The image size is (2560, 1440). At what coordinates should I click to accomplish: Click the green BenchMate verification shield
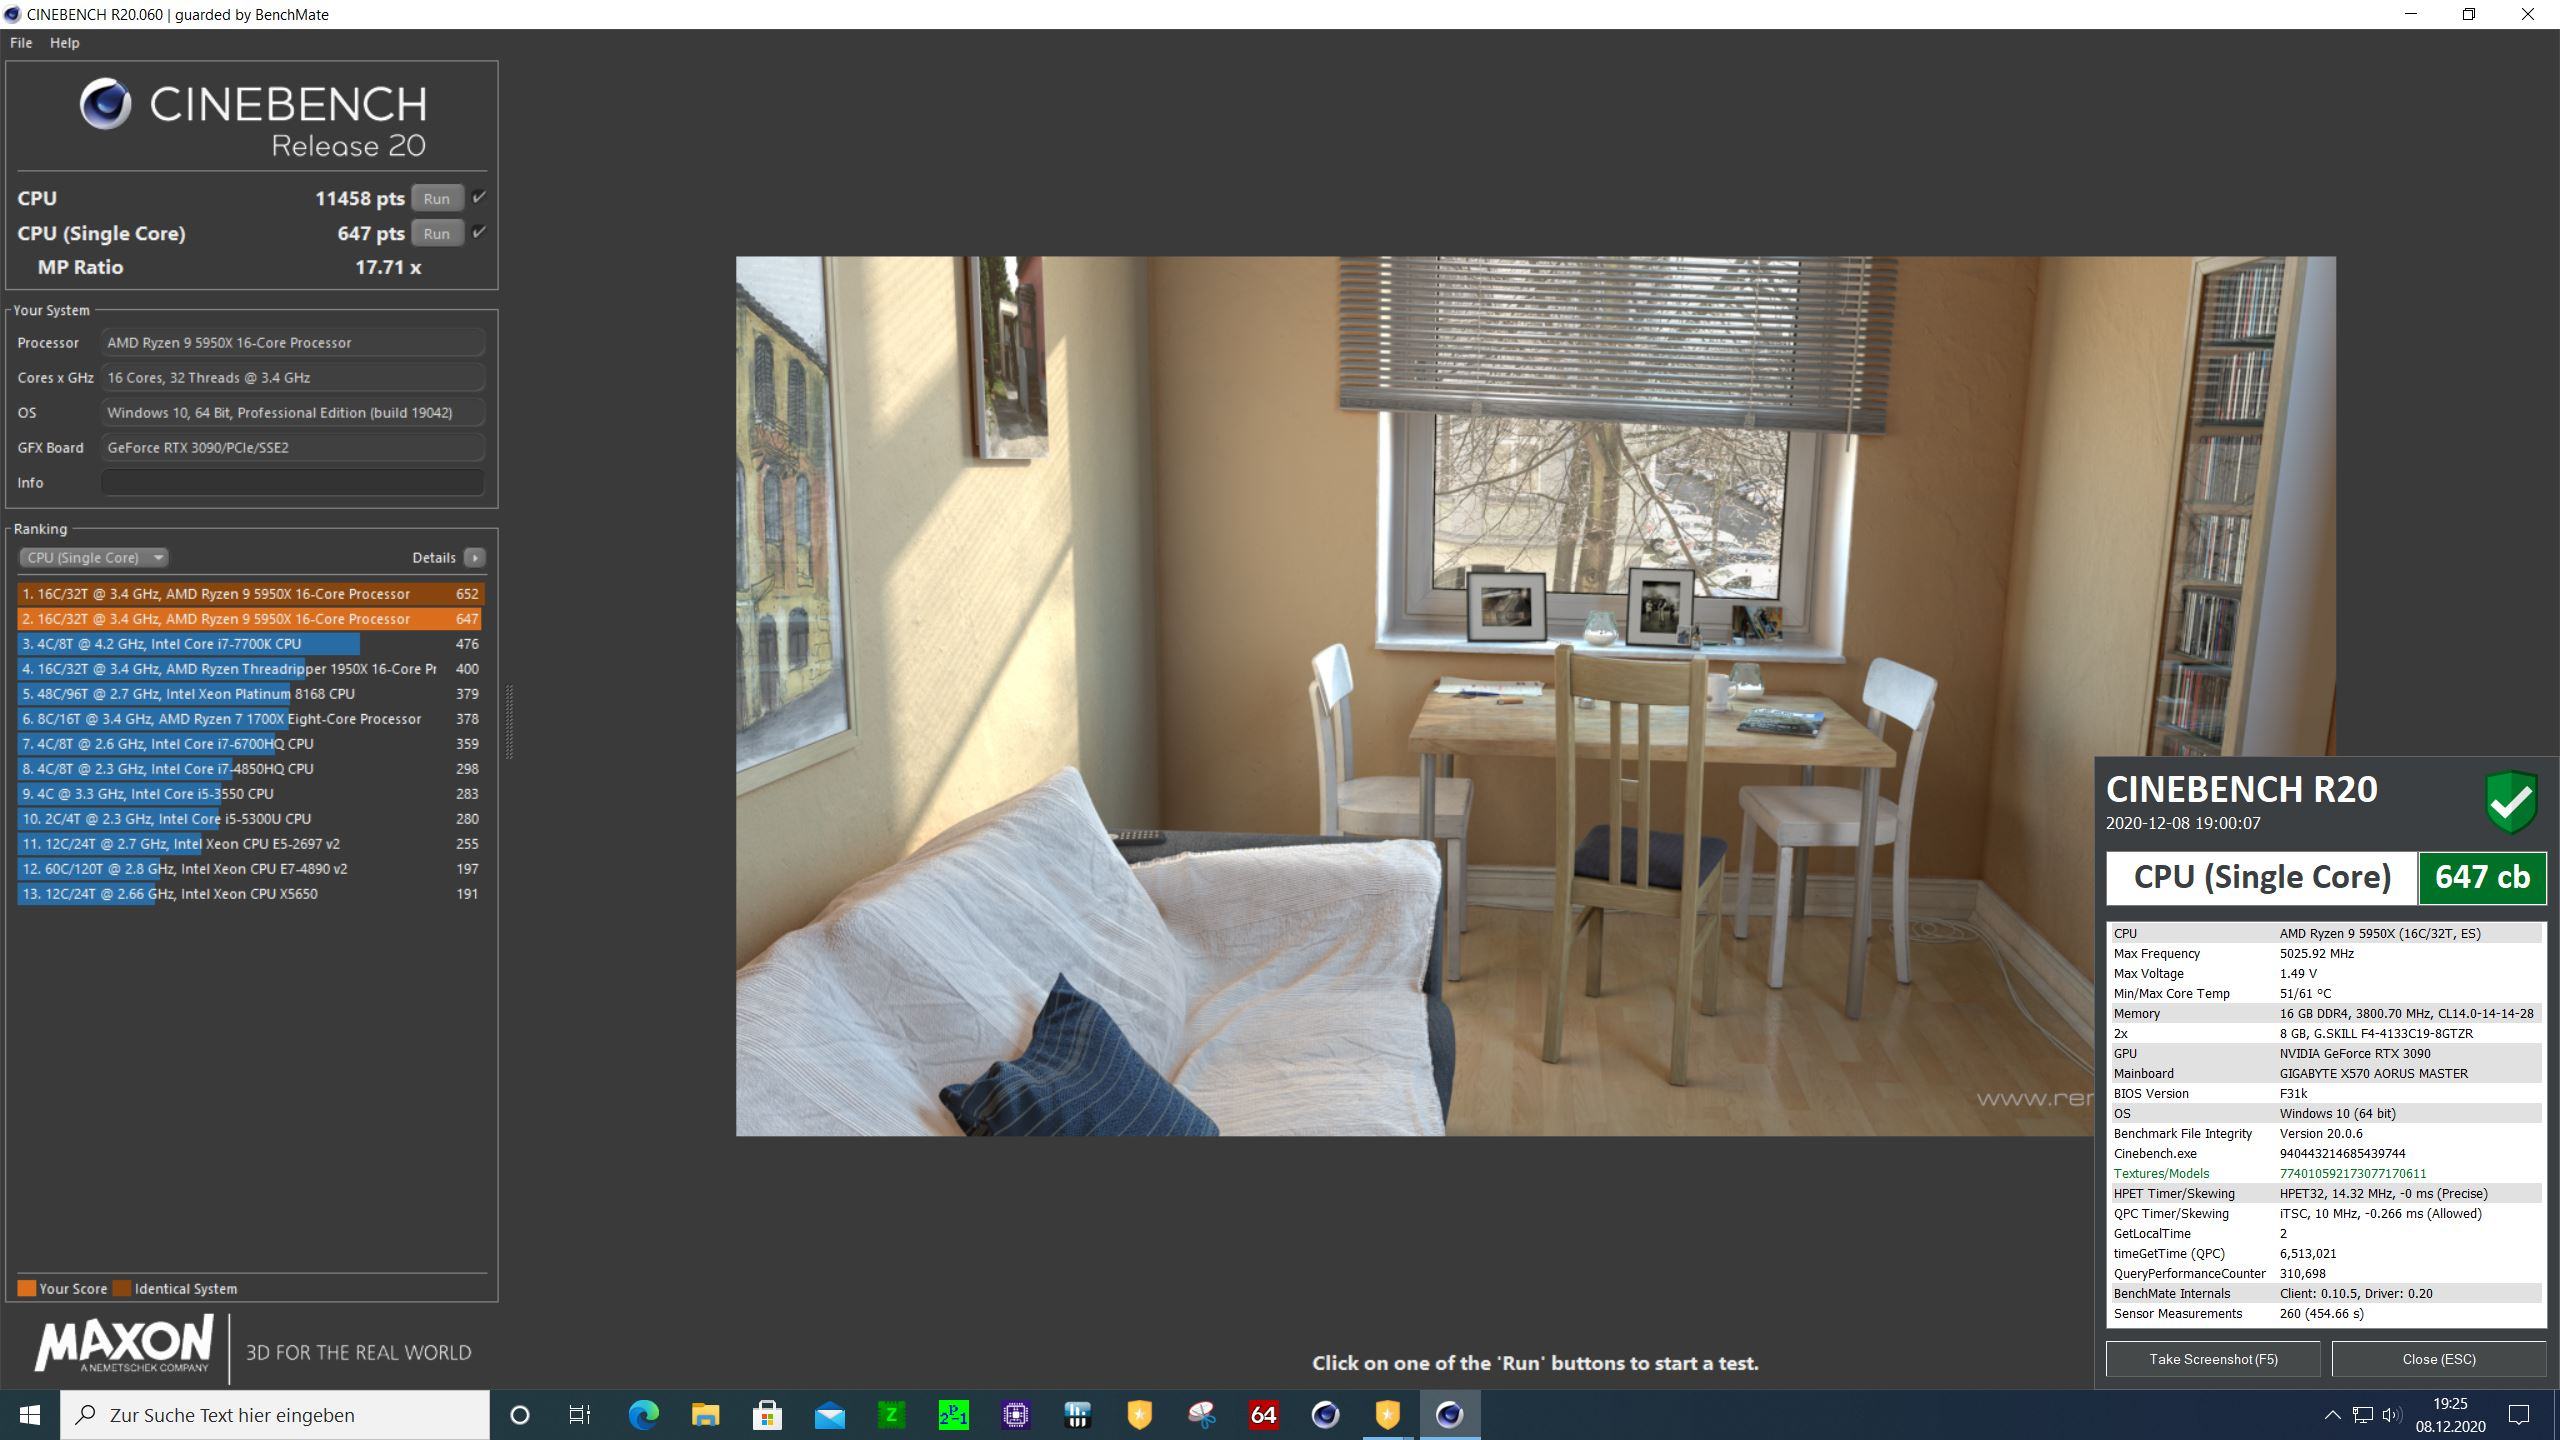2510,801
